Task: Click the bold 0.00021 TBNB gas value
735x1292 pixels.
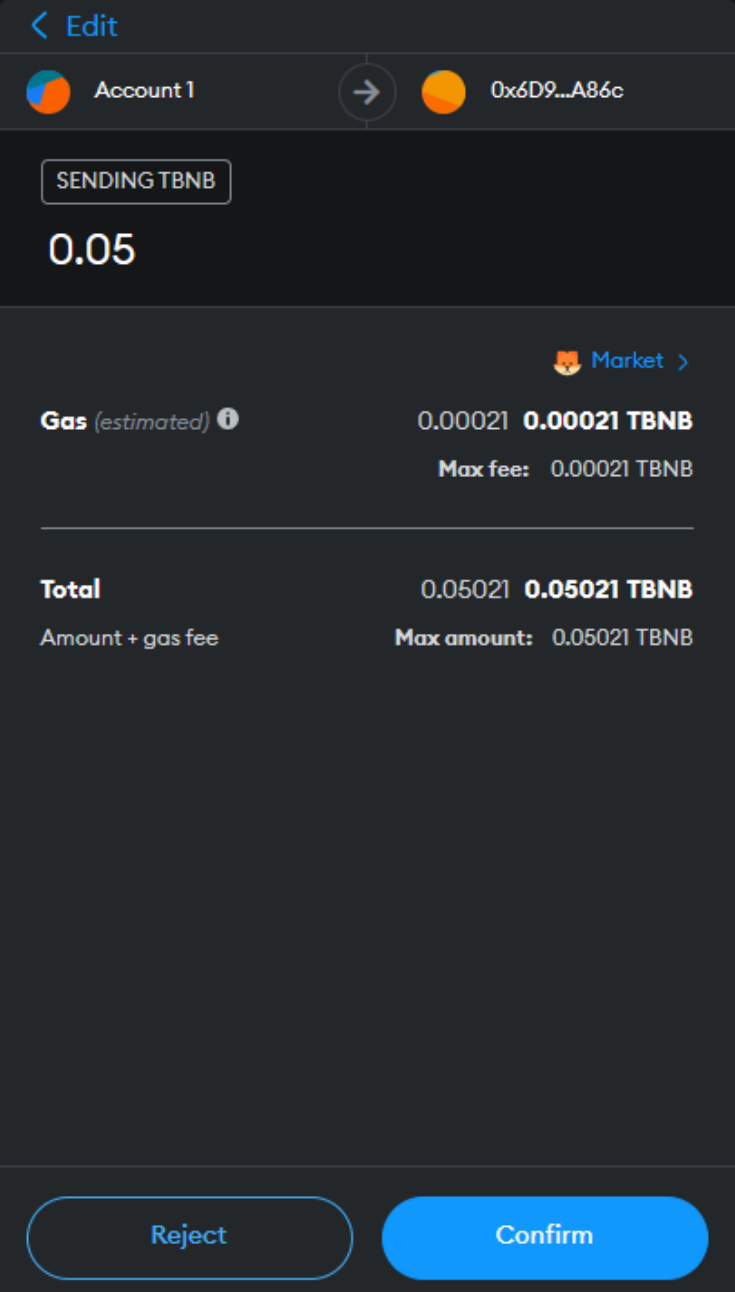Action: 608,421
